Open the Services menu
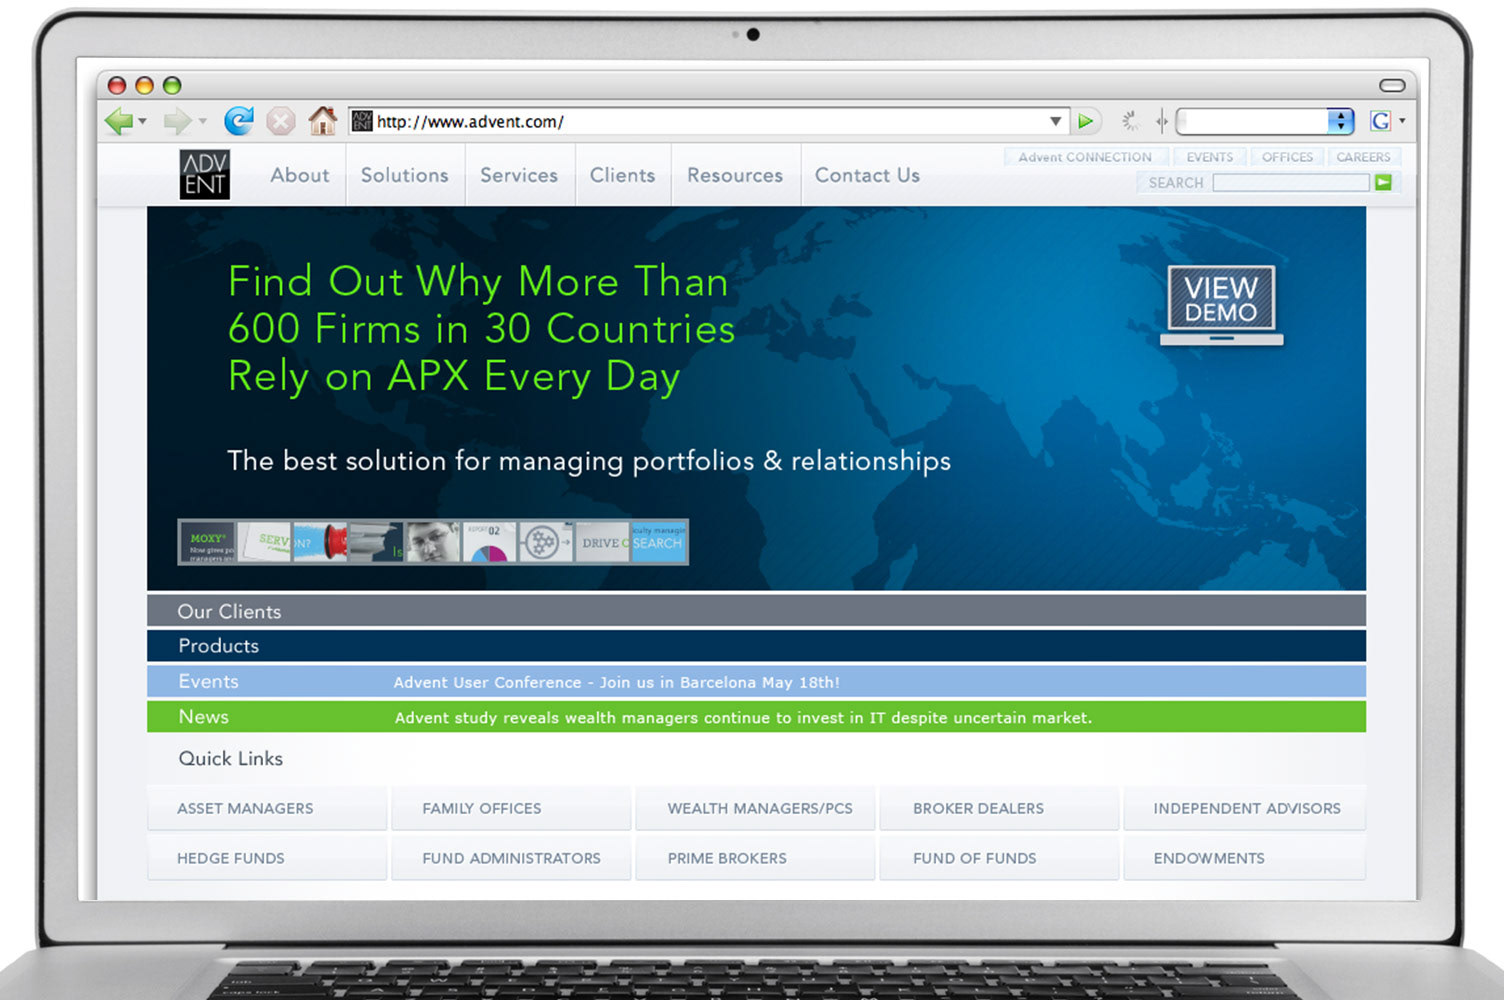The width and height of the screenshot is (1504, 1000). pos(519,175)
